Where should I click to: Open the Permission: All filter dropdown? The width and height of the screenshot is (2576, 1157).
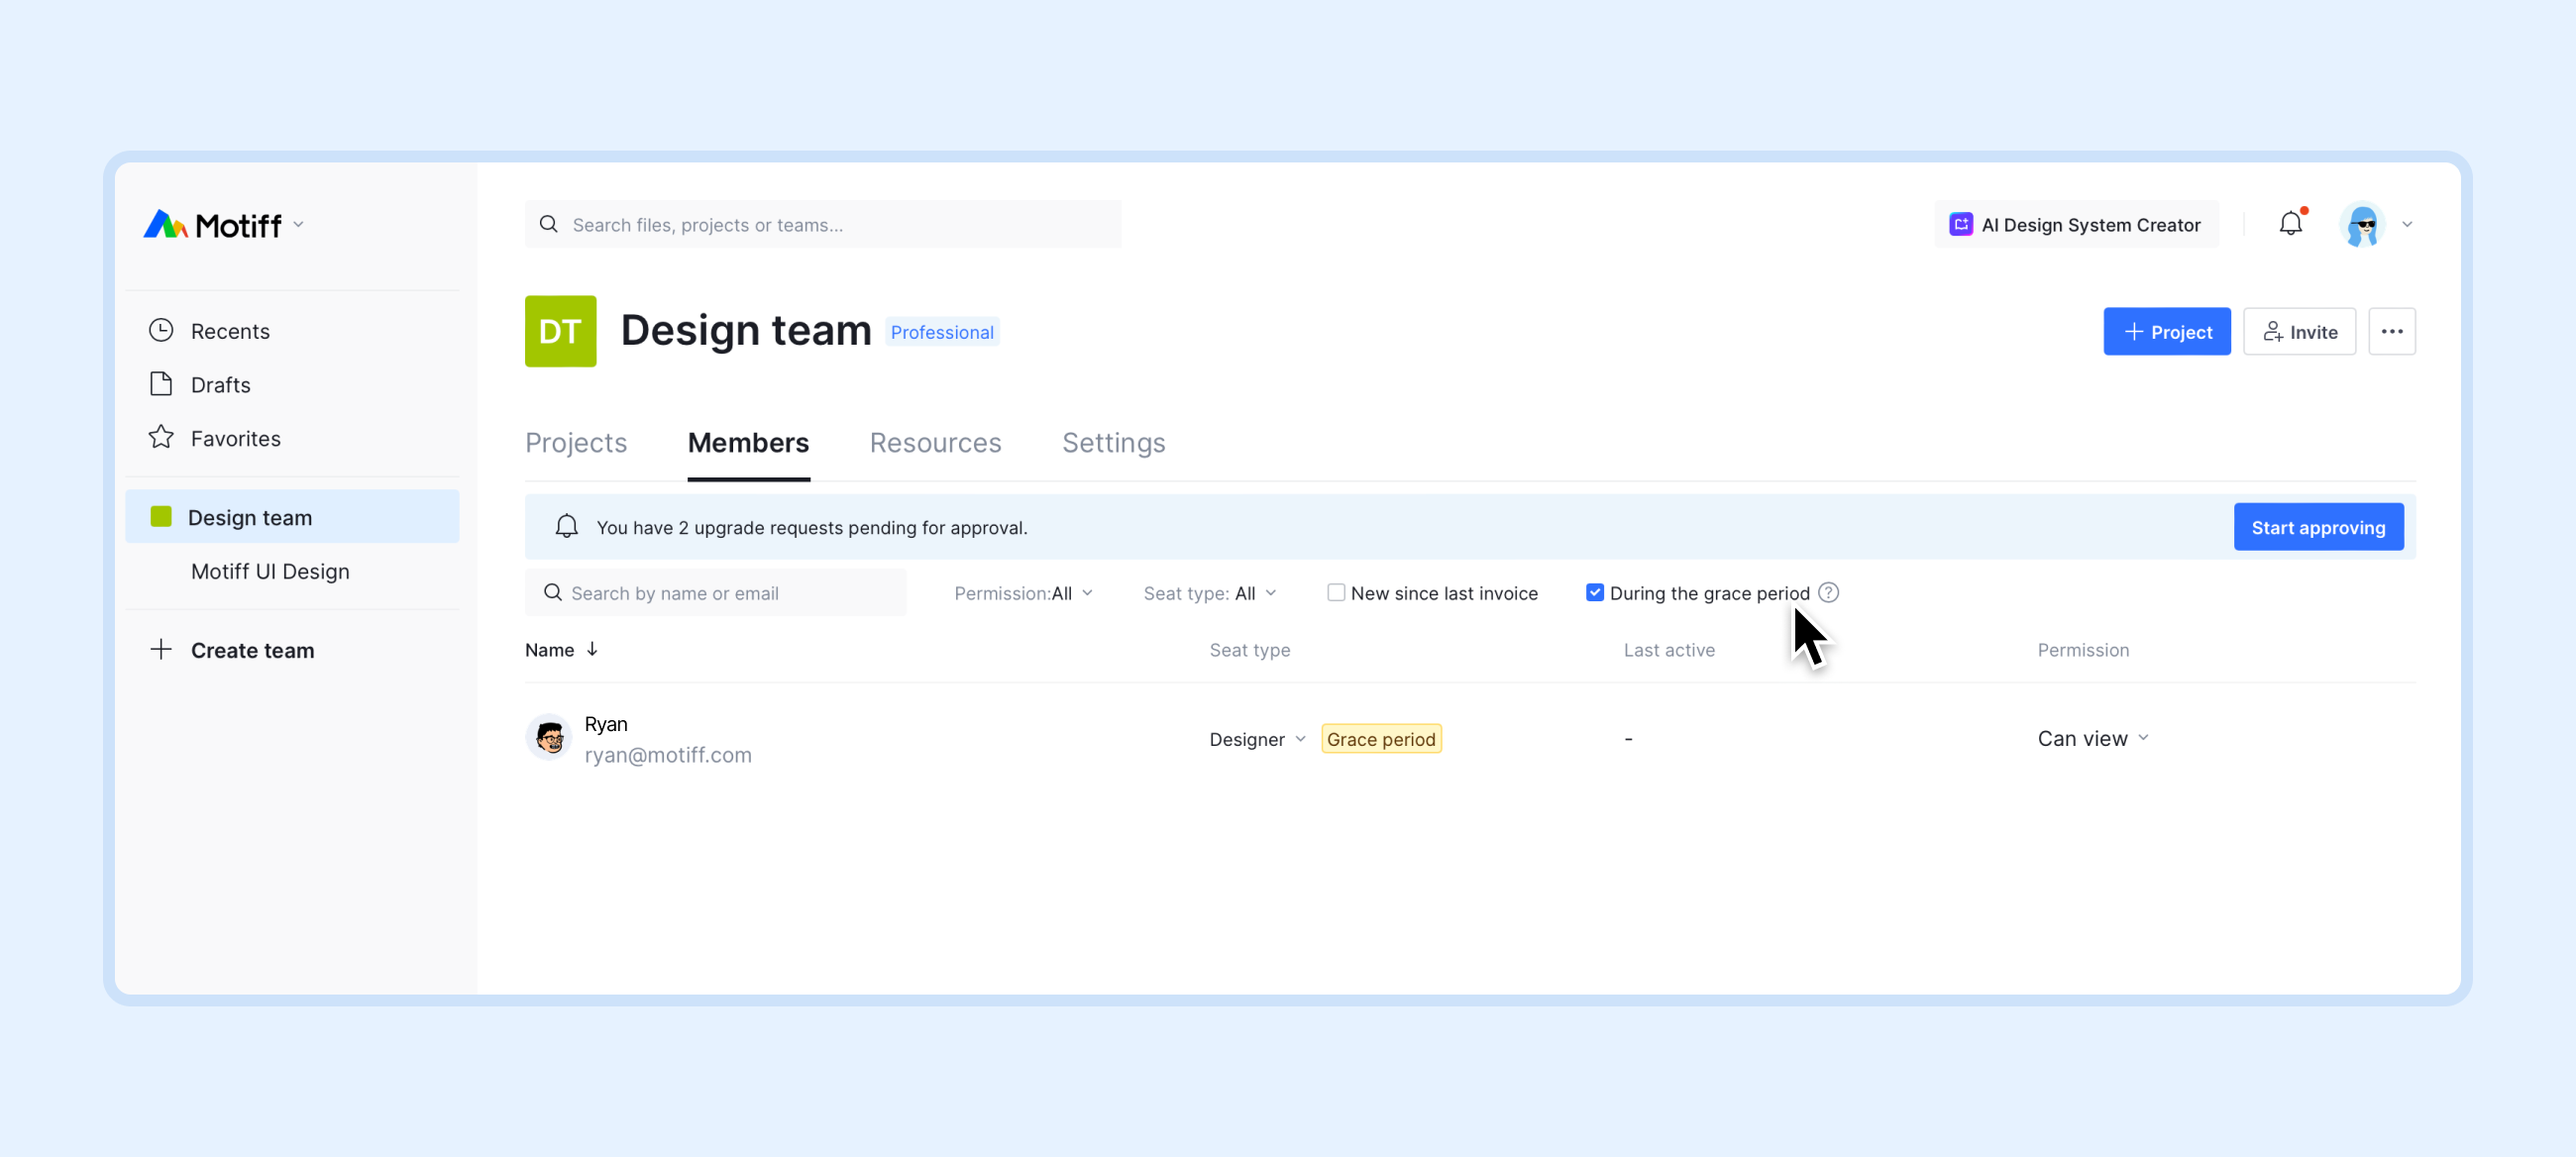[x=1023, y=593]
